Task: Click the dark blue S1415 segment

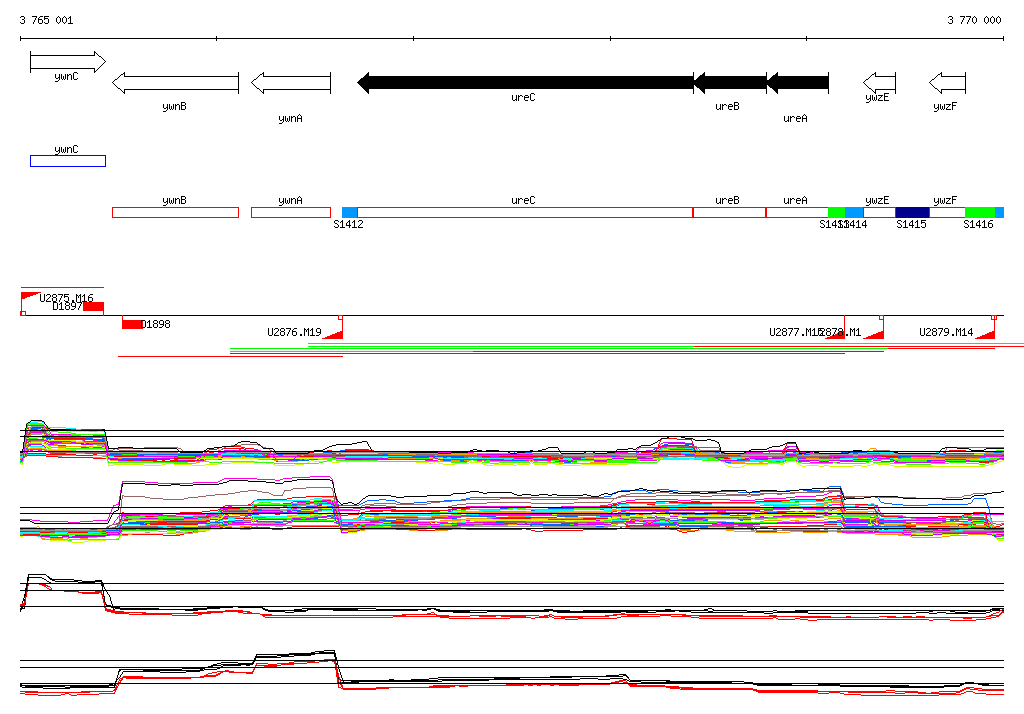Action: (x=912, y=212)
